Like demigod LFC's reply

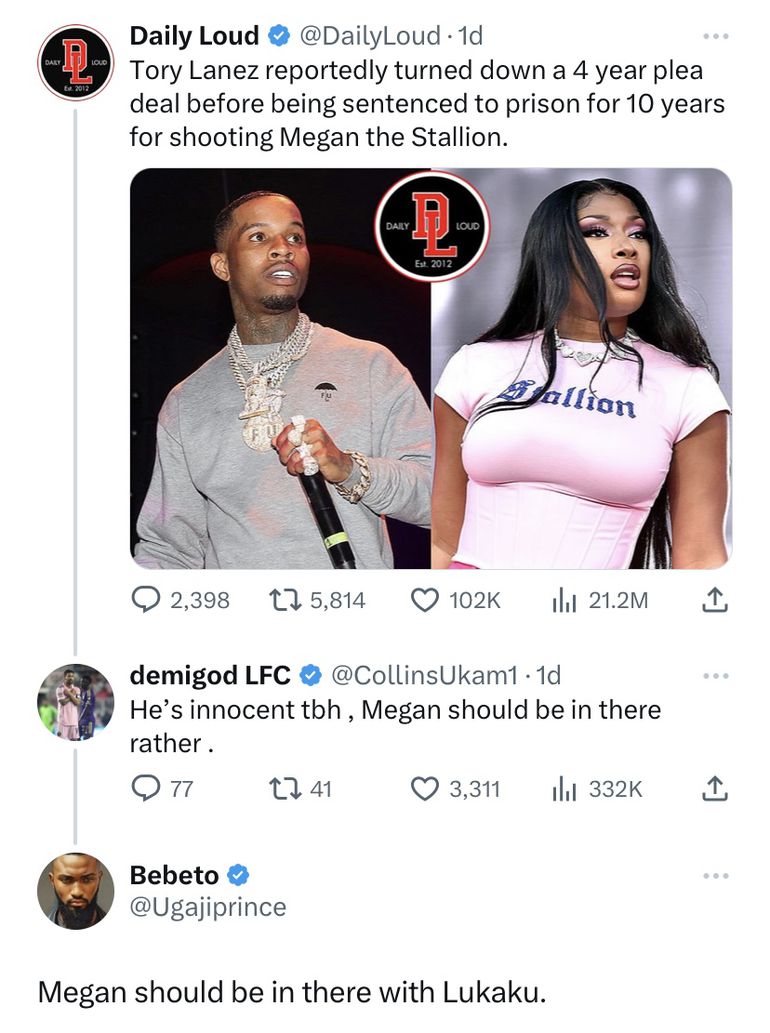coord(426,789)
